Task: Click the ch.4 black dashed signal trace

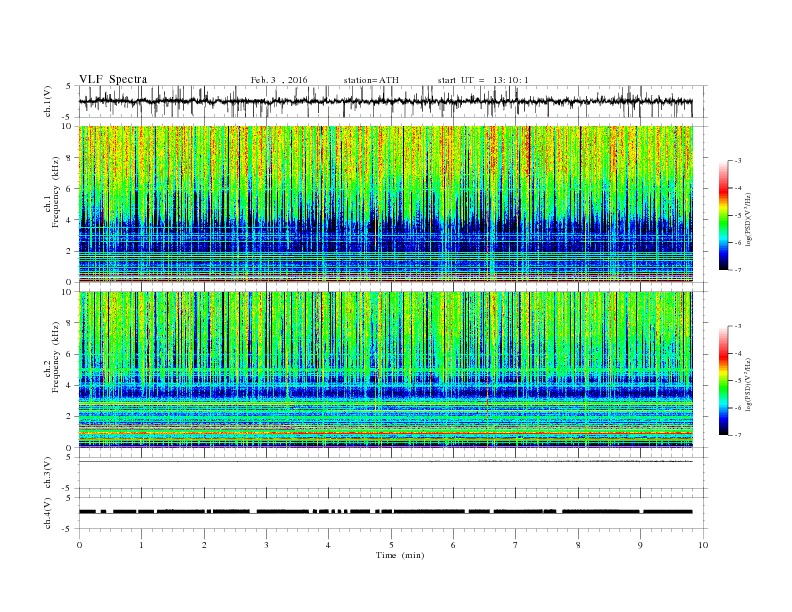Action: click(x=385, y=512)
